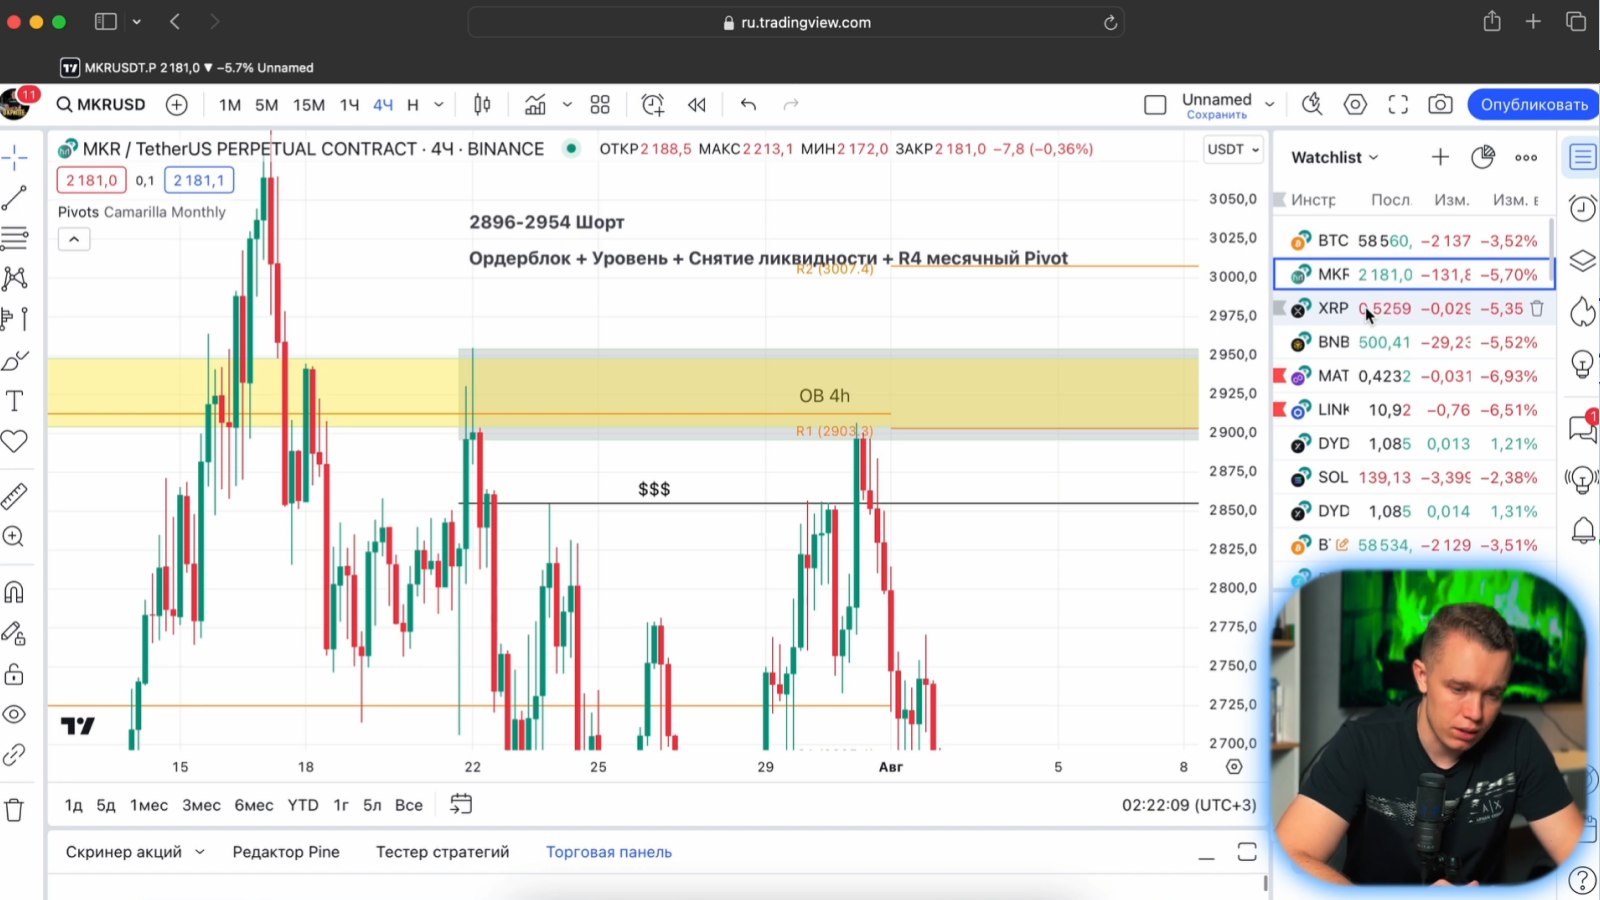Open the notifications bell in right sidebar
The image size is (1600, 900).
point(1583,530)
